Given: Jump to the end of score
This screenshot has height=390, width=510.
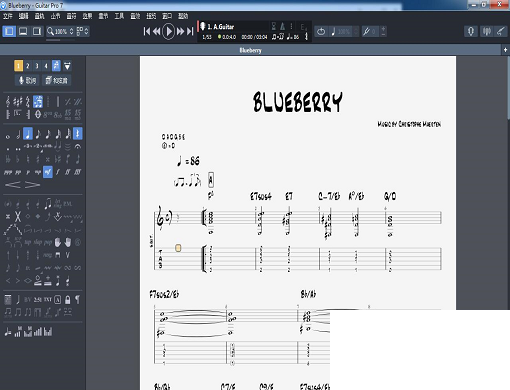Looking at the screenshot, I should tap(190, 31).
